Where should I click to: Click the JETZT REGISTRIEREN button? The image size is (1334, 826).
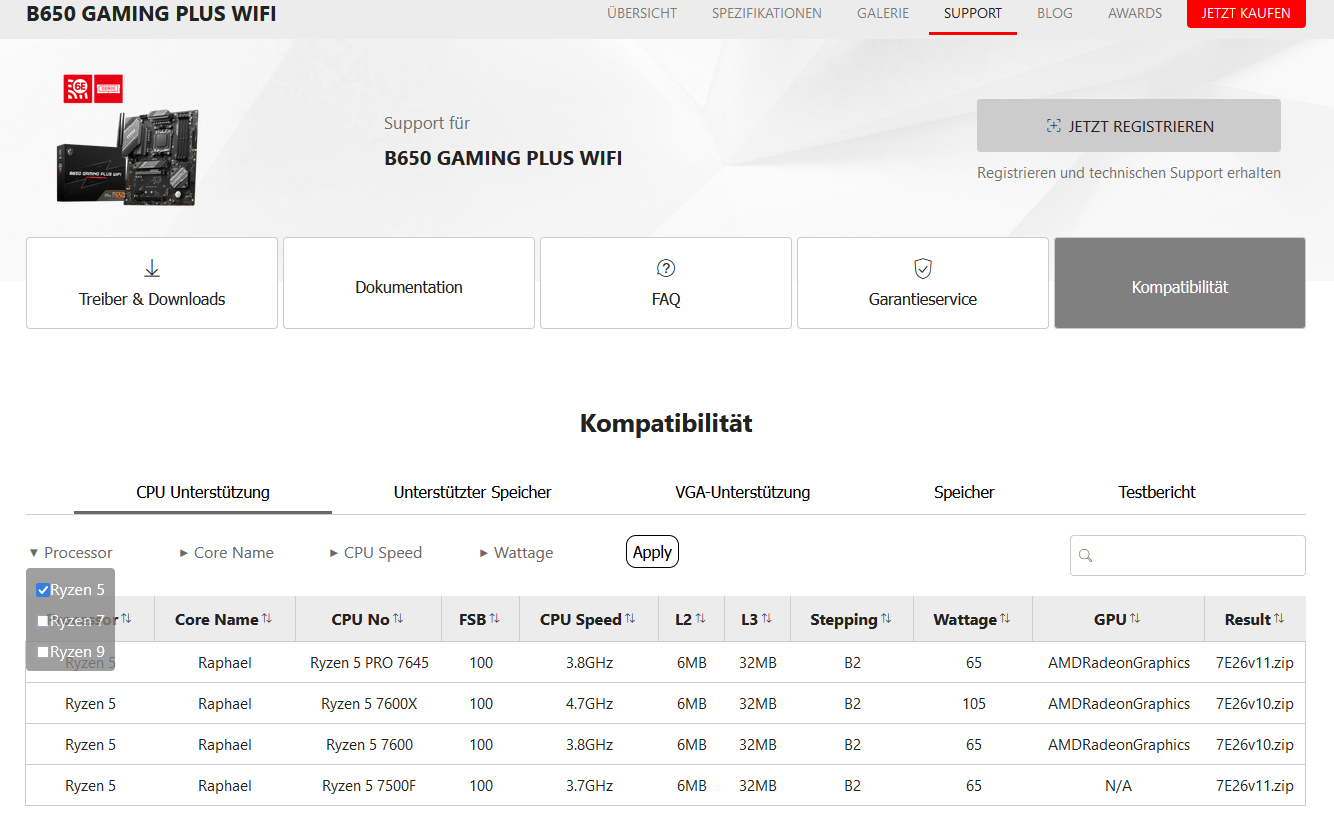1129,126
